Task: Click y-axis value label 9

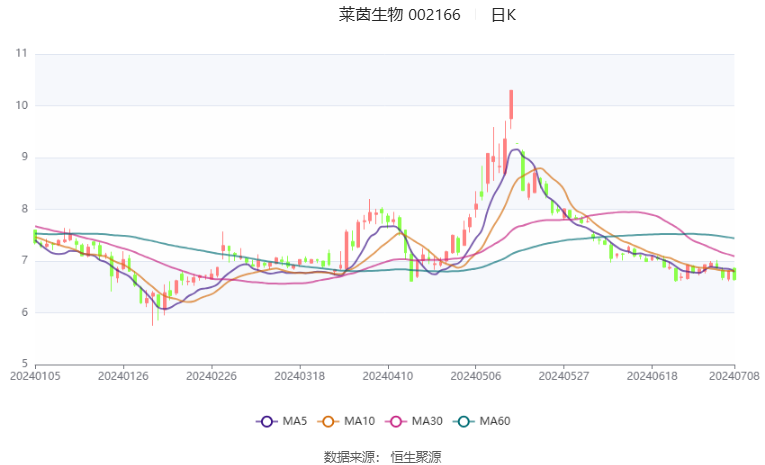Action: 24,157
